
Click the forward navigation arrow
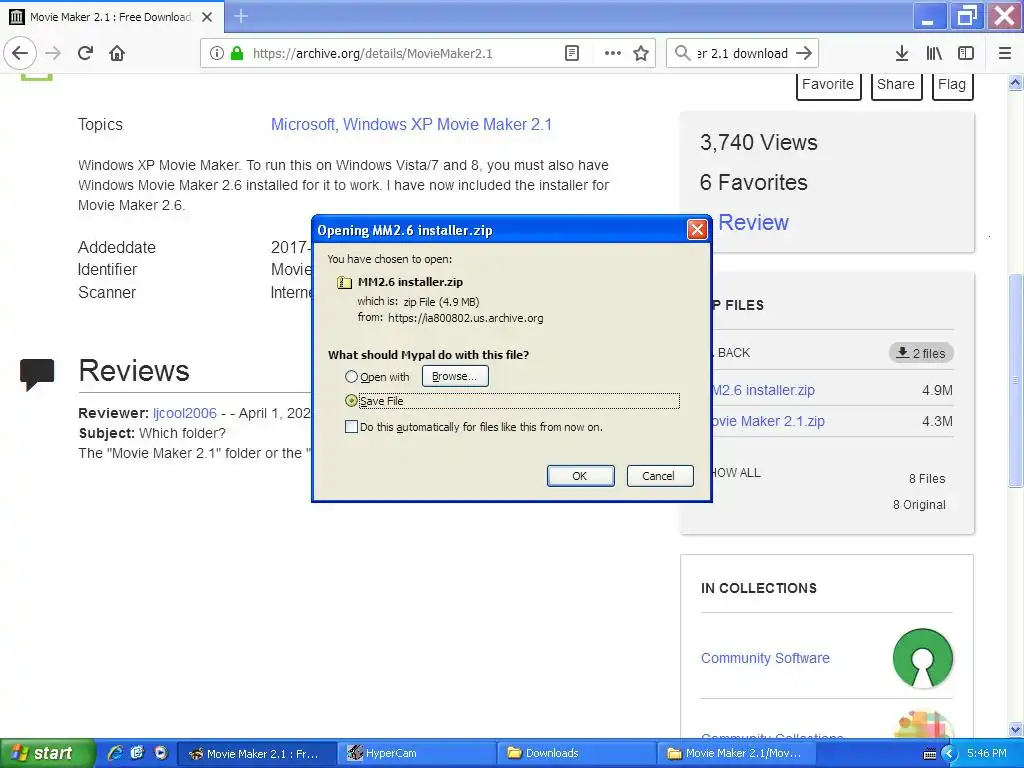[x=53, y=54]
